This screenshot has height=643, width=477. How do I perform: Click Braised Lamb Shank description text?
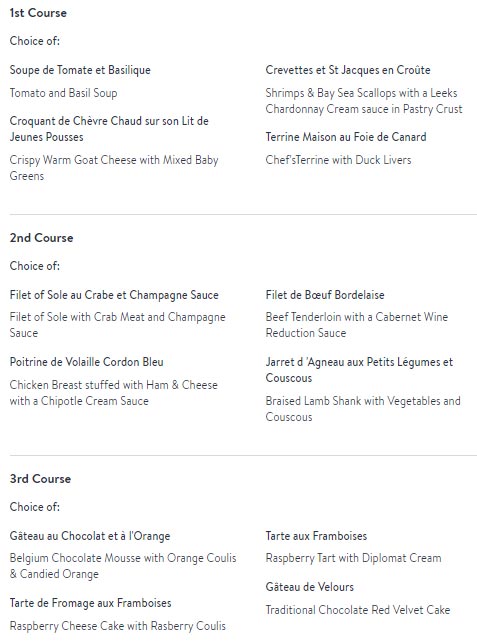[363, 409]
